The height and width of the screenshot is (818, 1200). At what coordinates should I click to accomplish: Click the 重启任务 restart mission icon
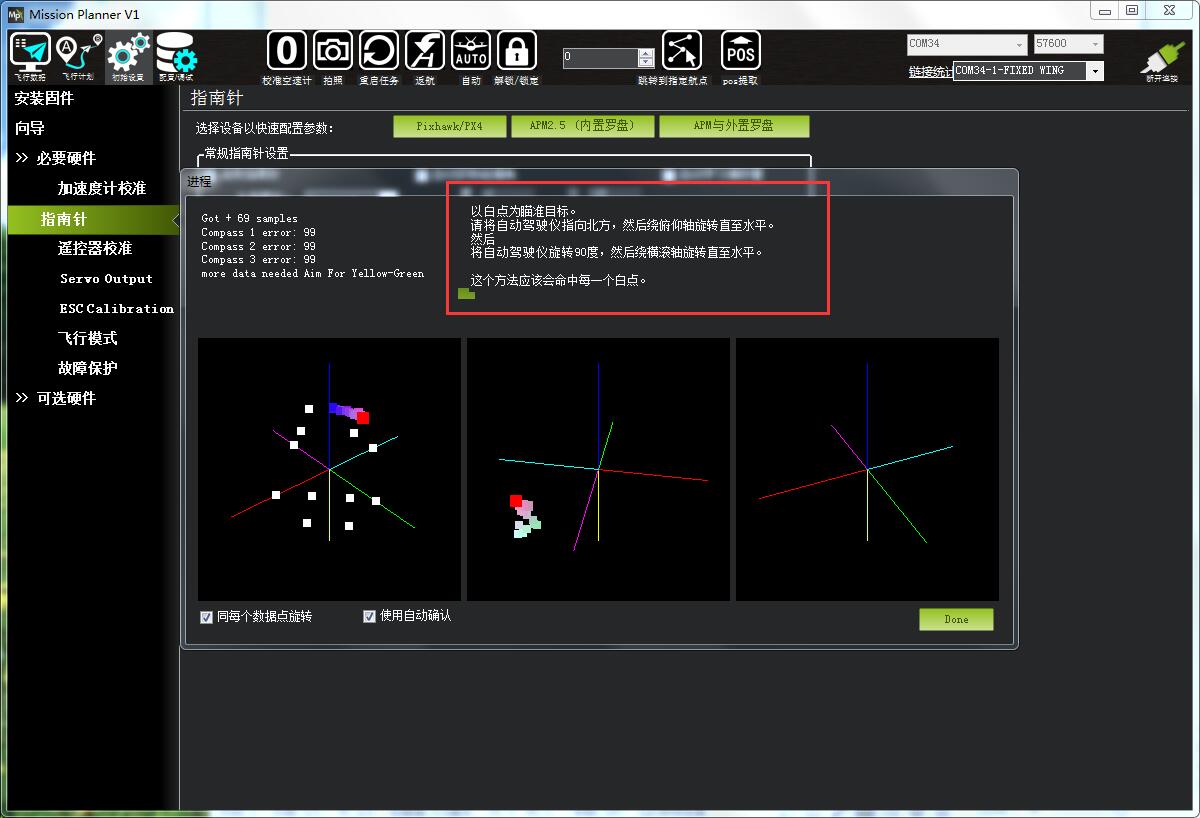[x=379, y=50]
